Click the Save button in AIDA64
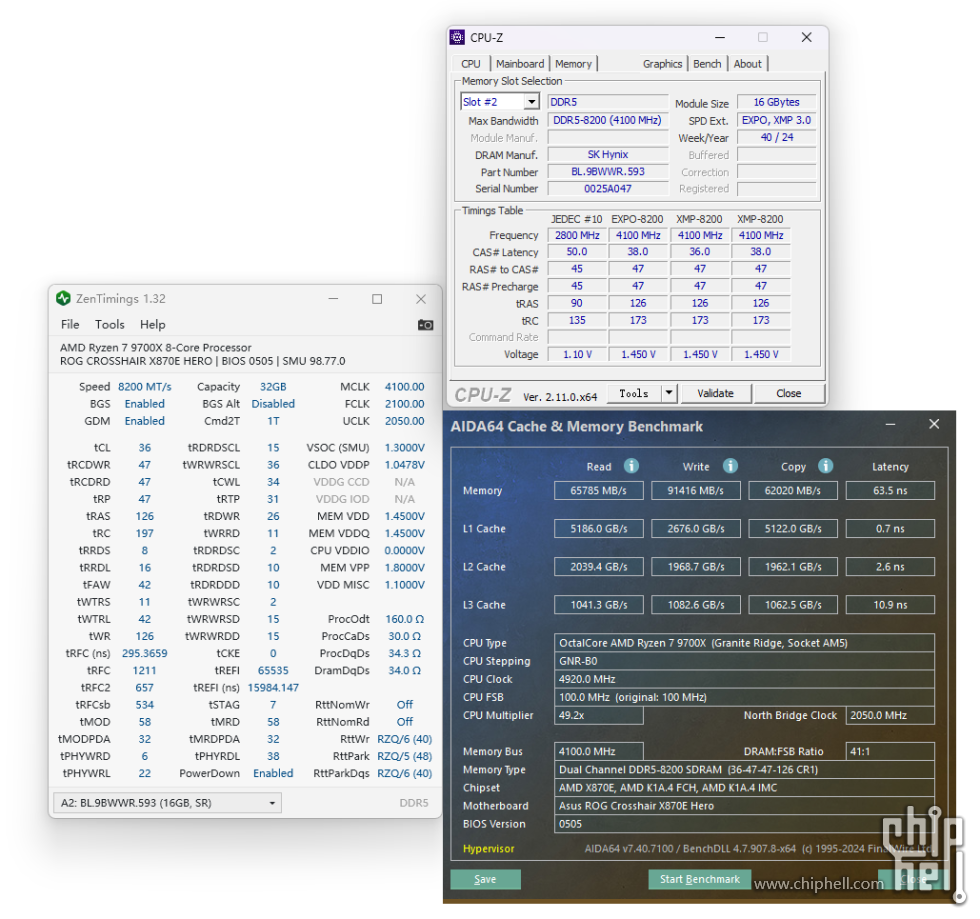 point(485,879)
